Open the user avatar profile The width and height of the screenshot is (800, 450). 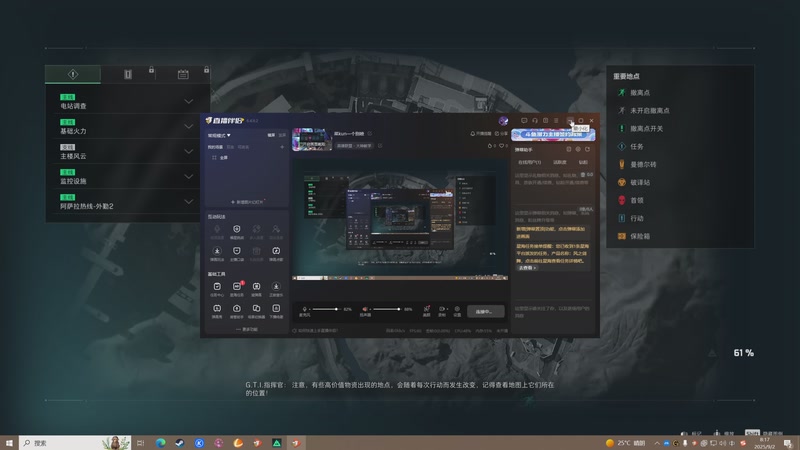coord(503,121)
